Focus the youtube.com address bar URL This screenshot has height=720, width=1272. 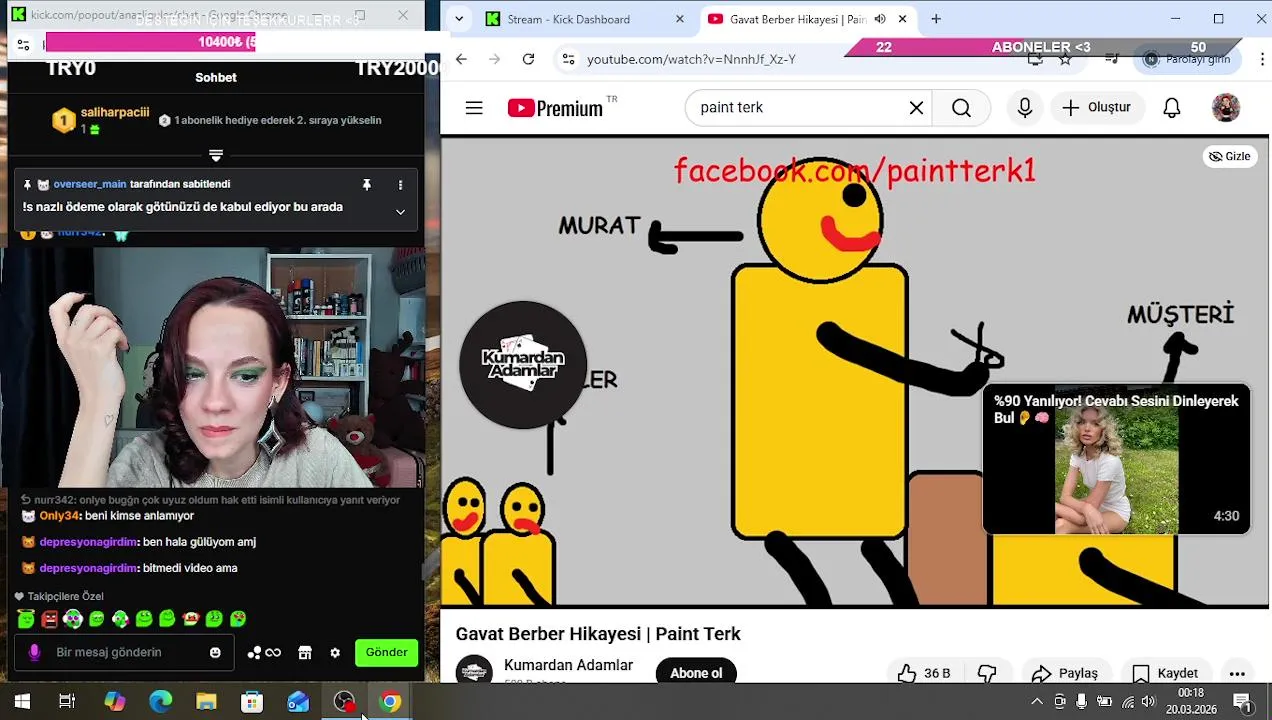691,59
